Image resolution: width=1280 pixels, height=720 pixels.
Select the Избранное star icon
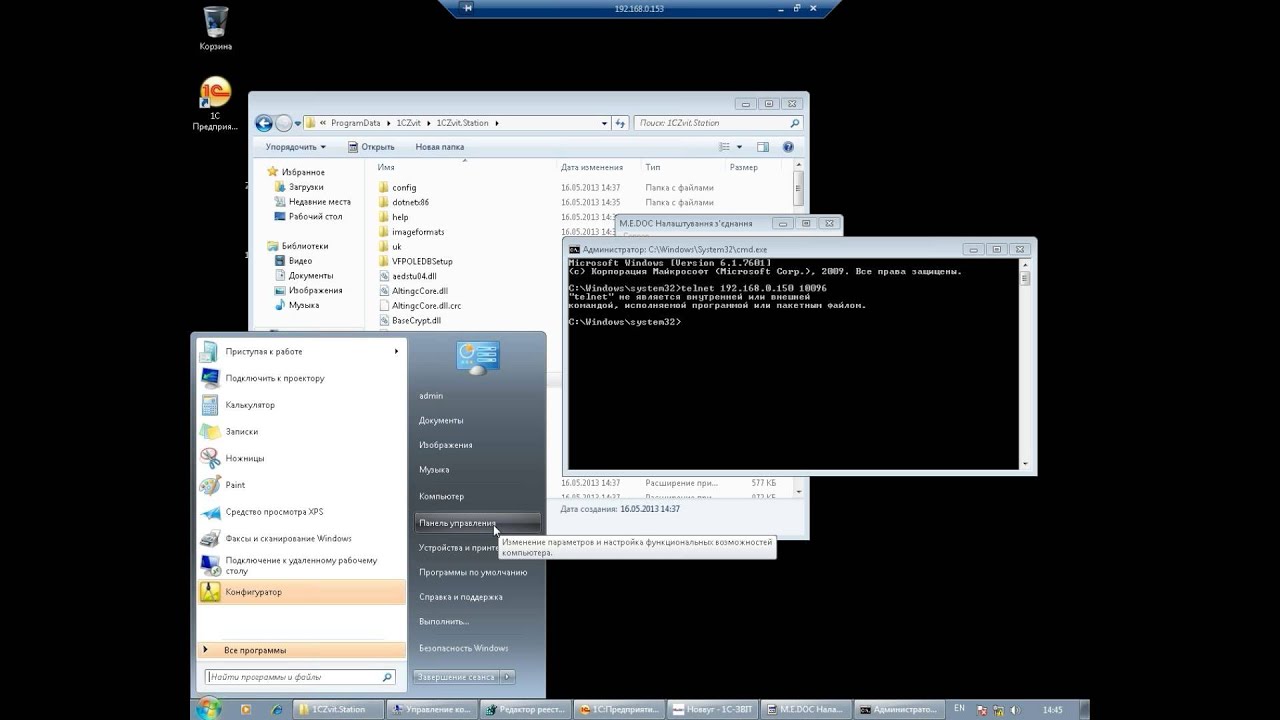pos(274,172)
